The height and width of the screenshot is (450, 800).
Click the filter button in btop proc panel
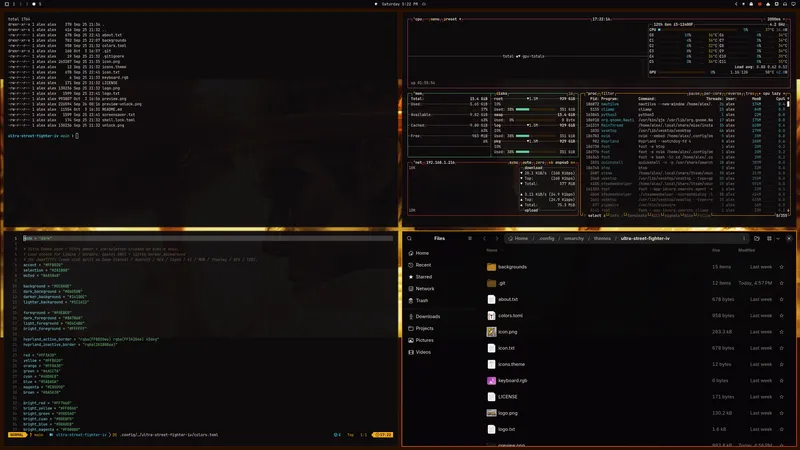point(608,93)
